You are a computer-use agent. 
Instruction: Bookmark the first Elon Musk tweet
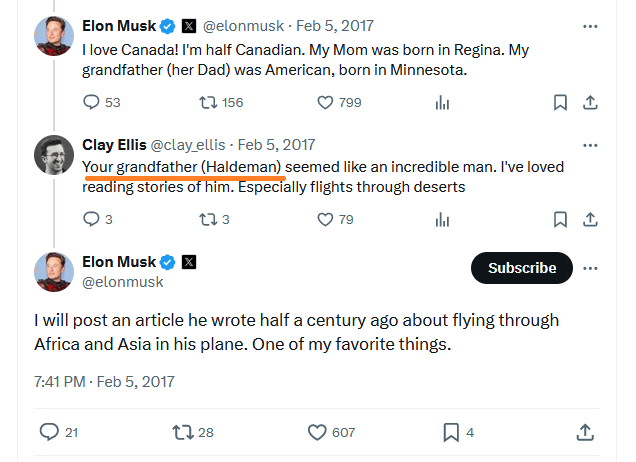coord(561,102)
